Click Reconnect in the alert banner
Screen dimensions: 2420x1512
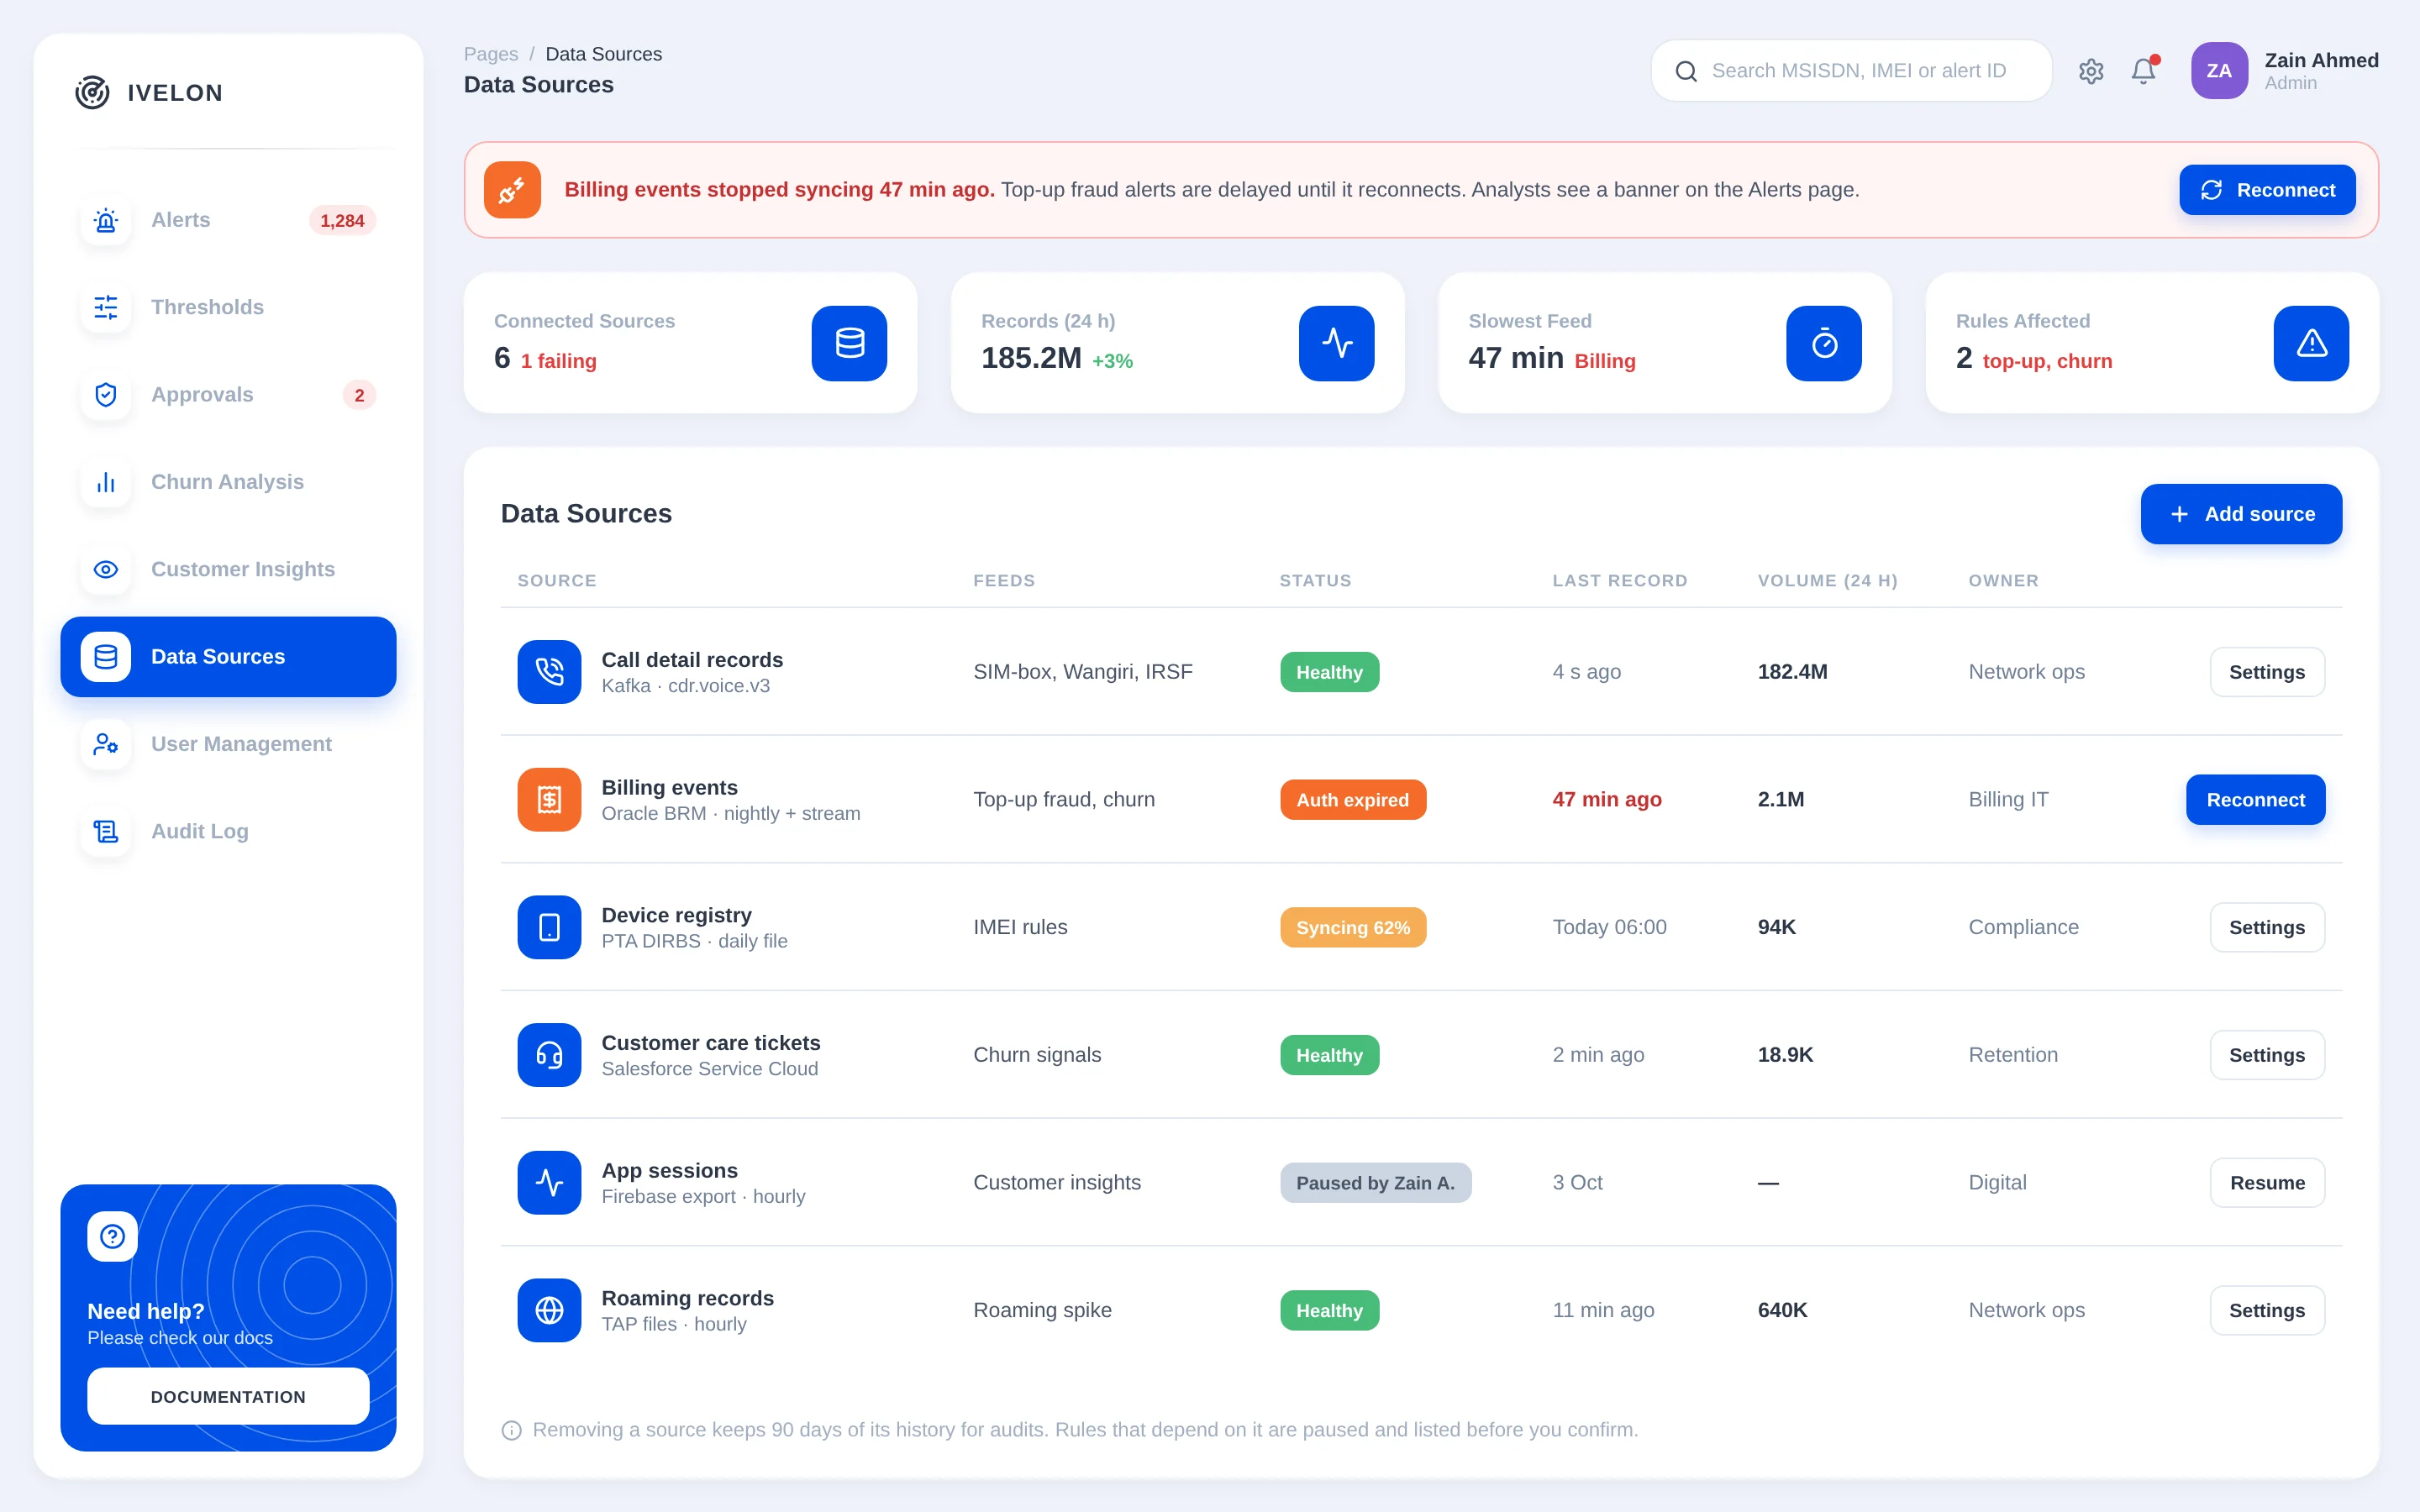click(x=2267, y=190)
